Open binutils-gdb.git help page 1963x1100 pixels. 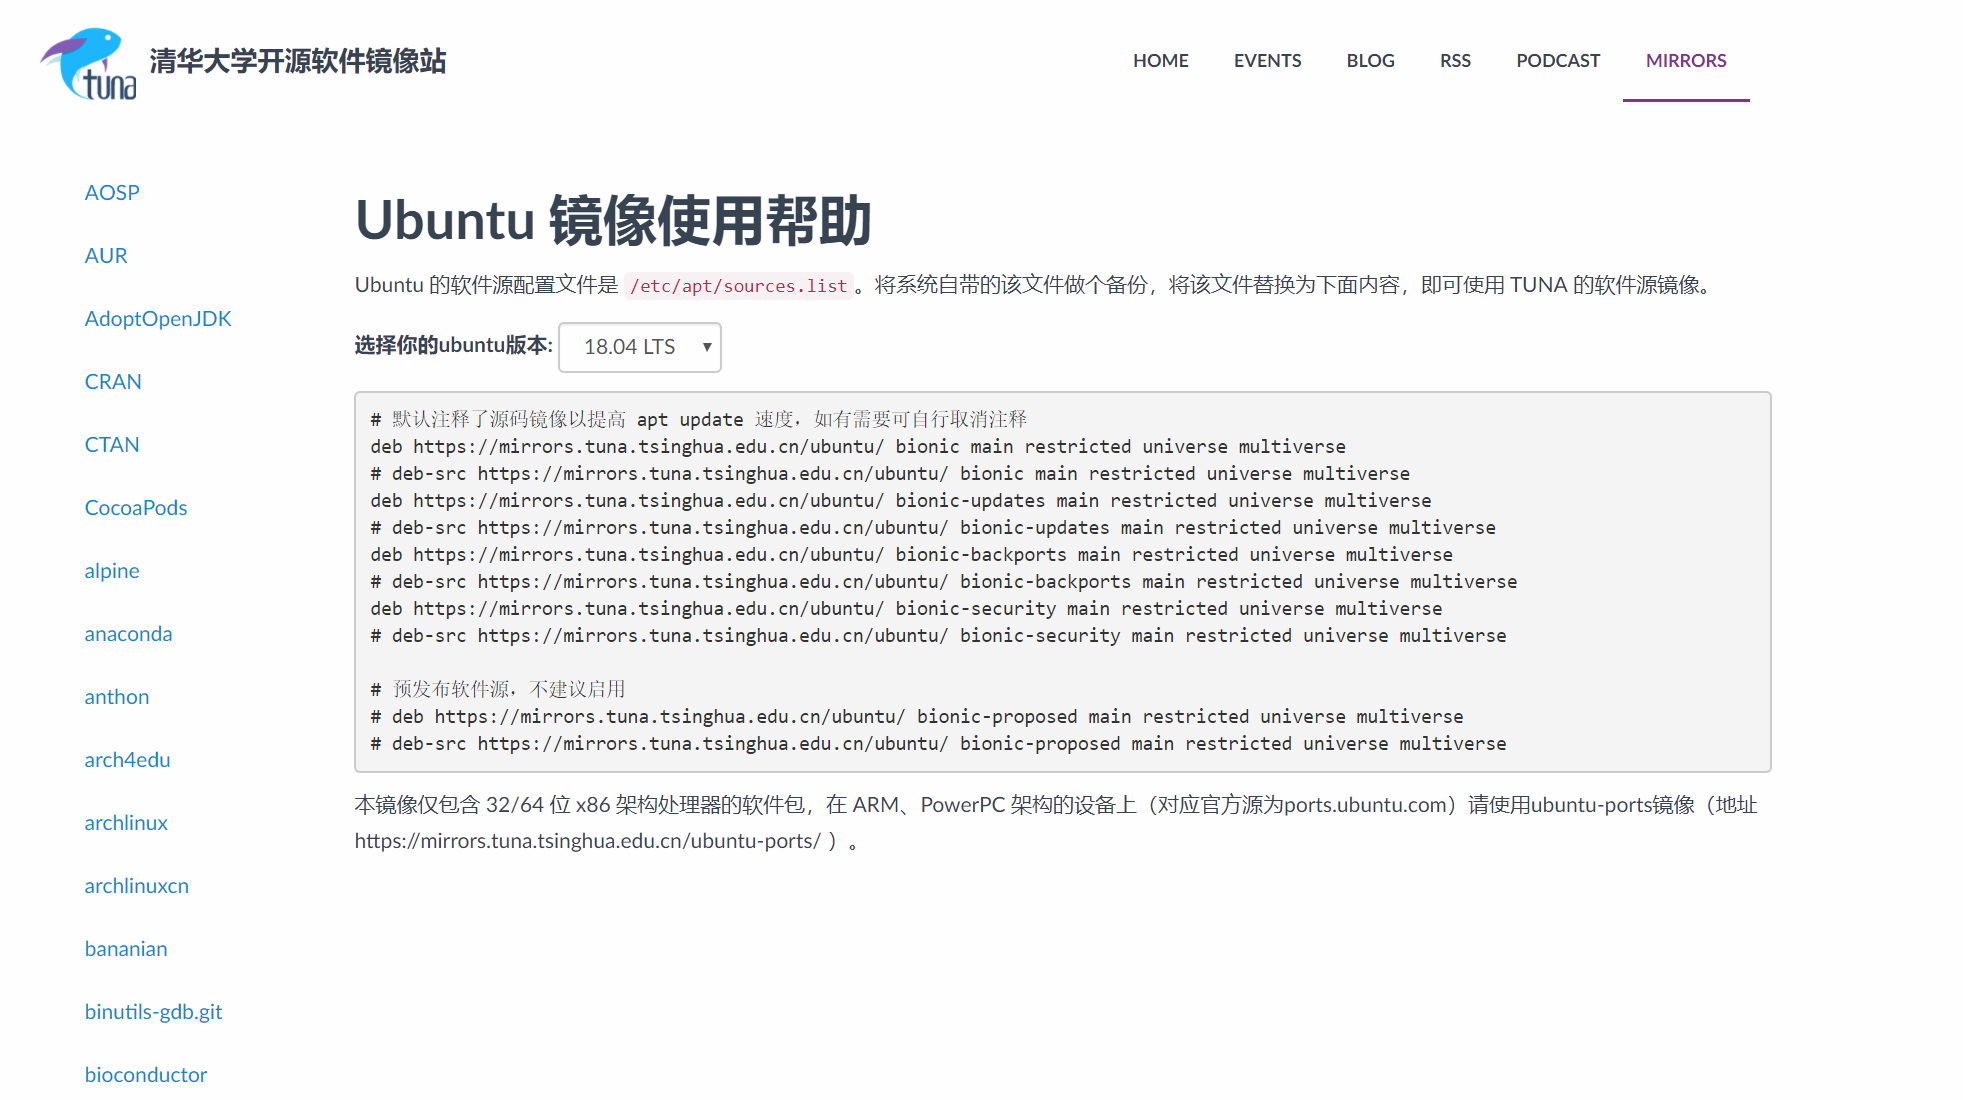coord(153,1012)
